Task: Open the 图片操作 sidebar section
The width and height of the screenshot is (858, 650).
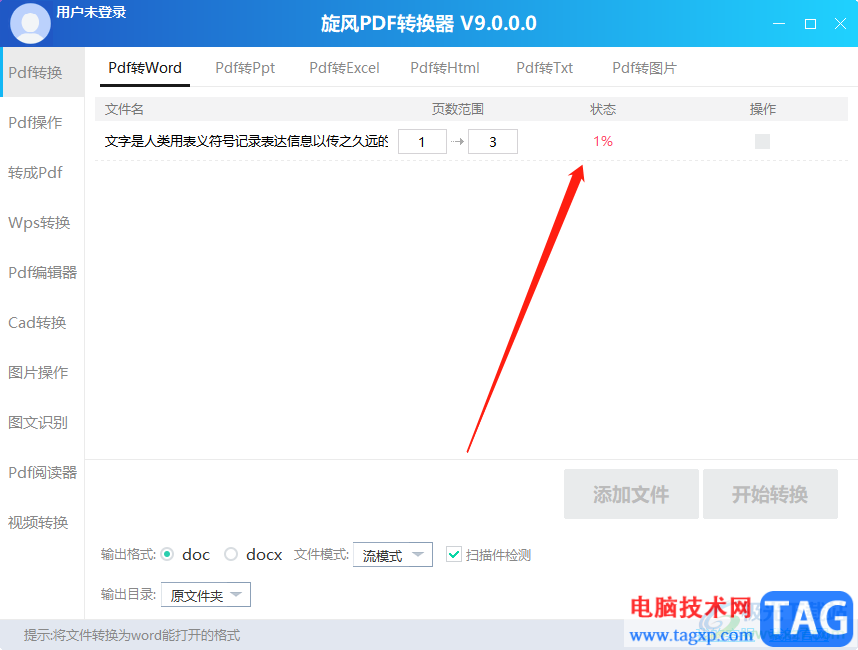Action: click(42, 372)
